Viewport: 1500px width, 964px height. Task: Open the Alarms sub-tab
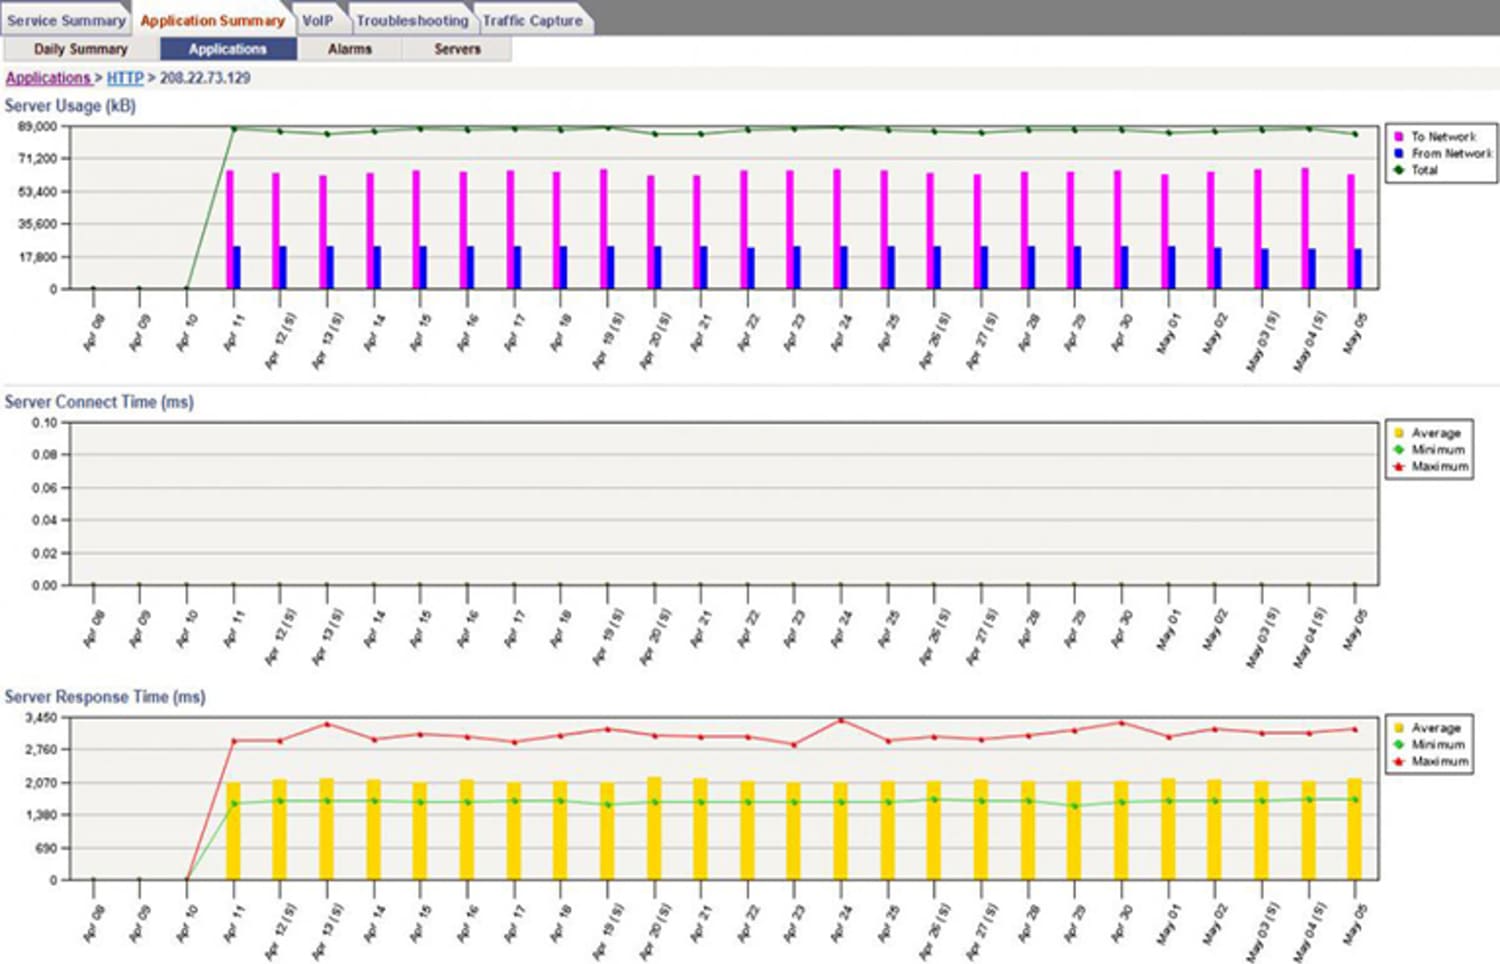[350, 49]
